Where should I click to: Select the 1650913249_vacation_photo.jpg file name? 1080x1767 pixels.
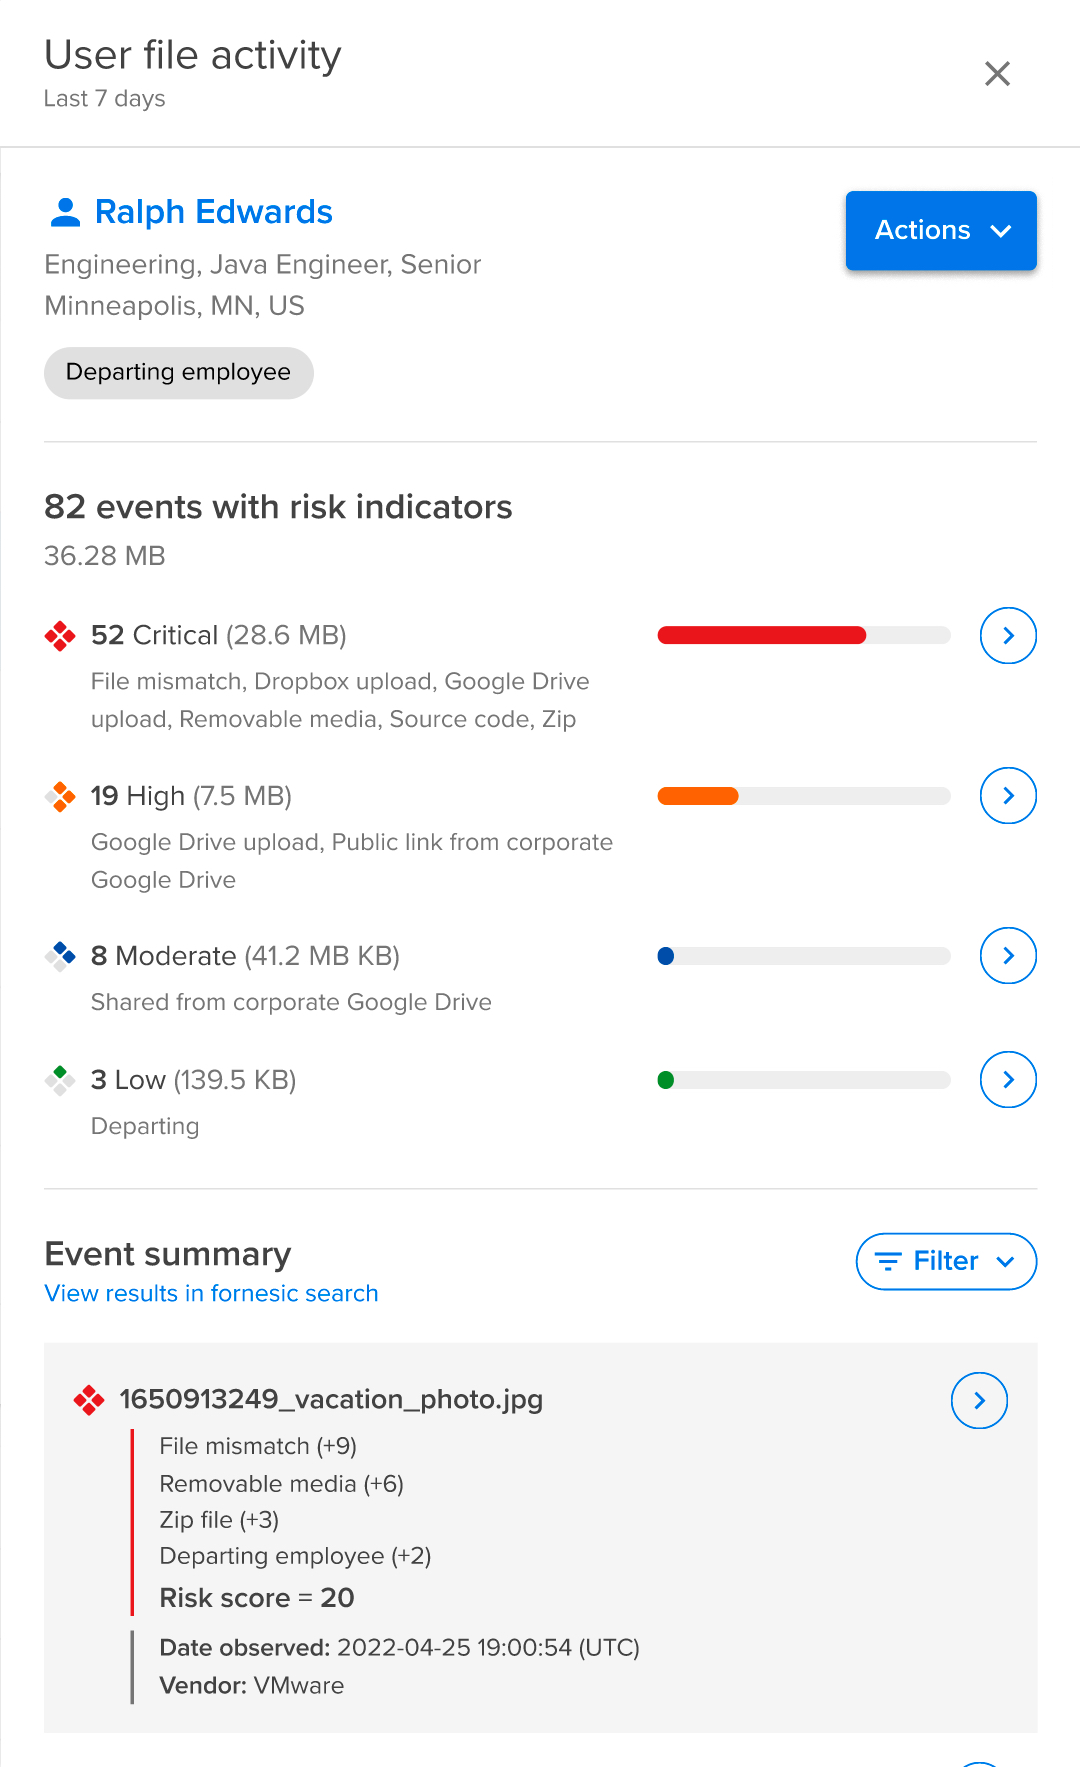tap(331, 1399)
